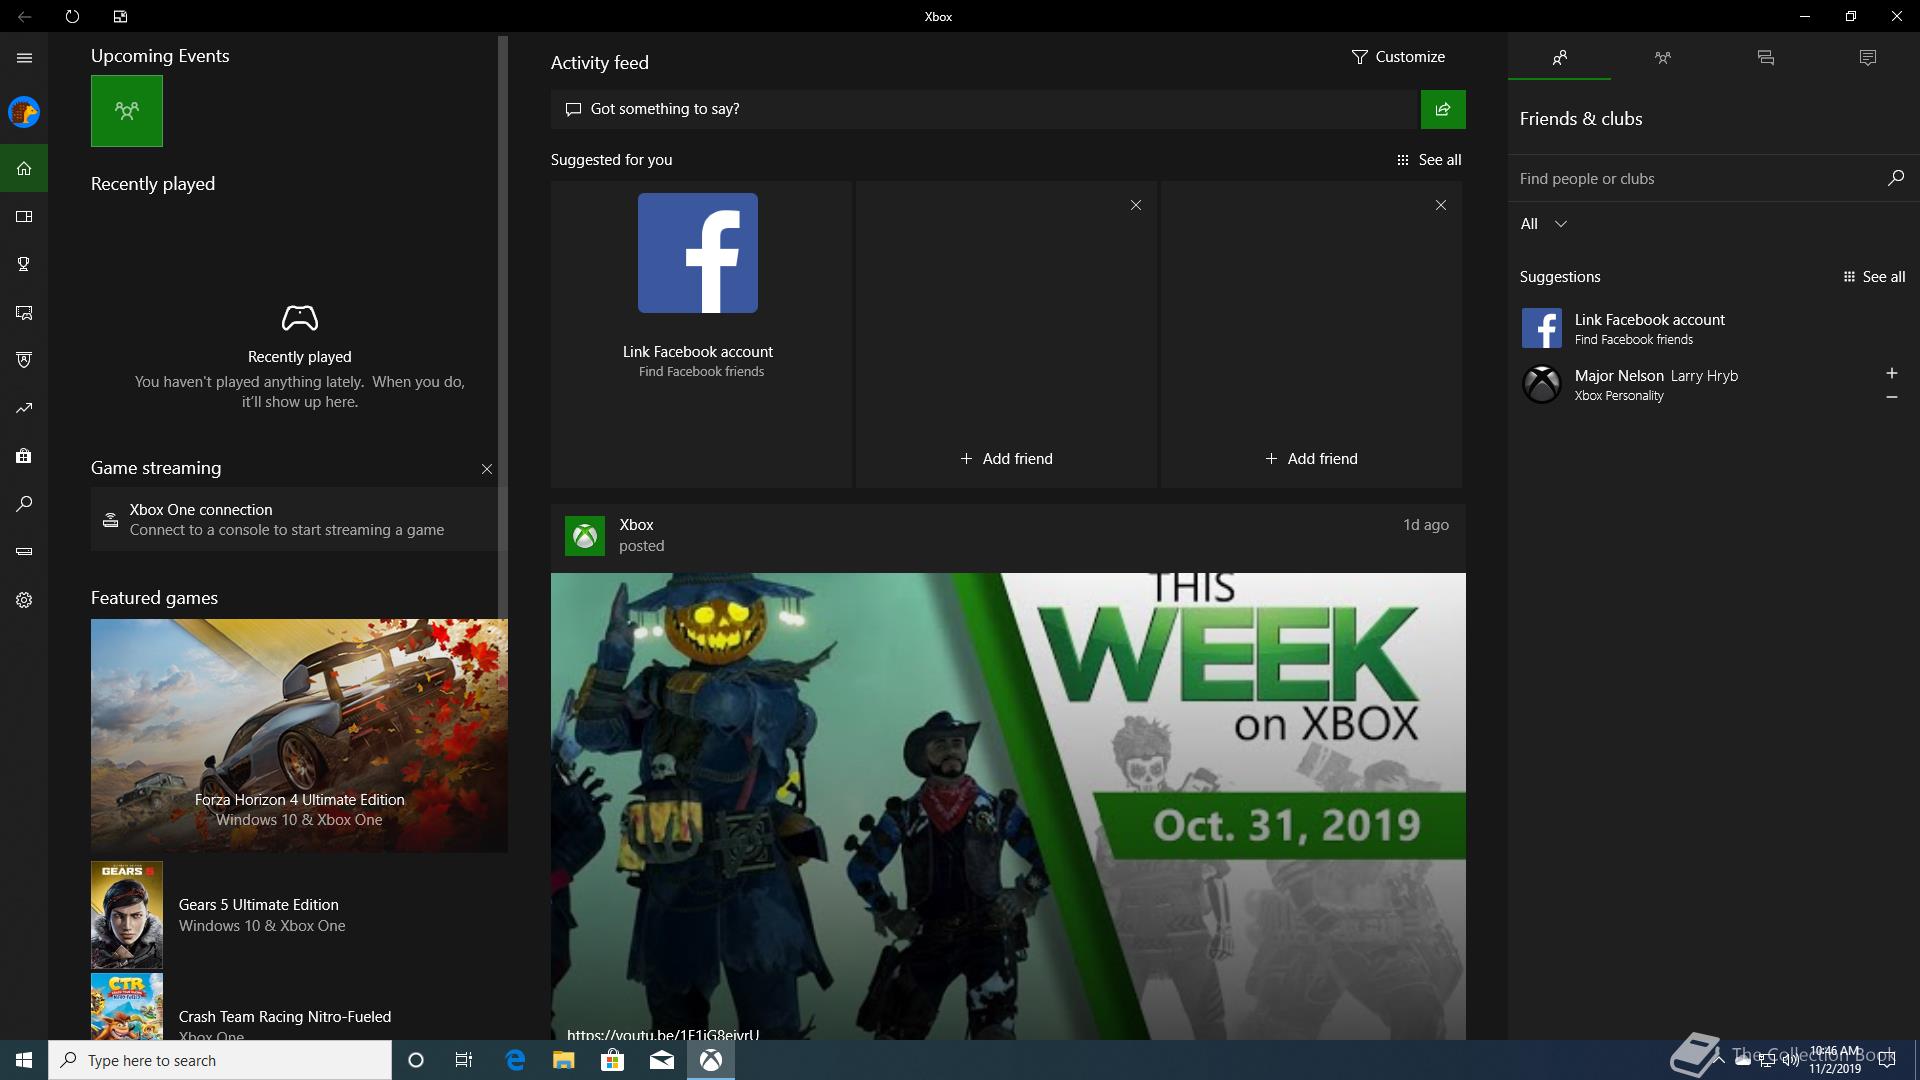
Task: Open Cortana circle icon on taskbar
Action: 416,1060
